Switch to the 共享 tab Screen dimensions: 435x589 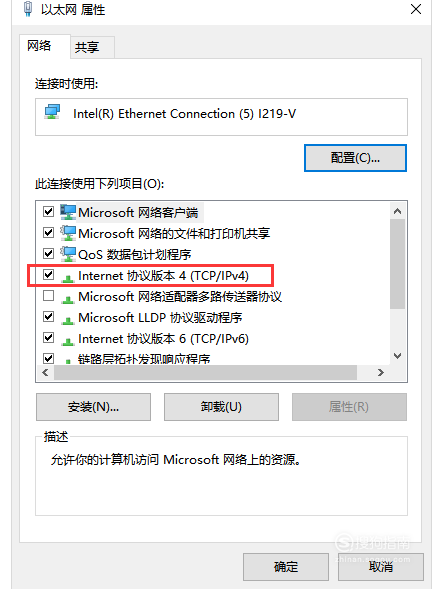87,47
